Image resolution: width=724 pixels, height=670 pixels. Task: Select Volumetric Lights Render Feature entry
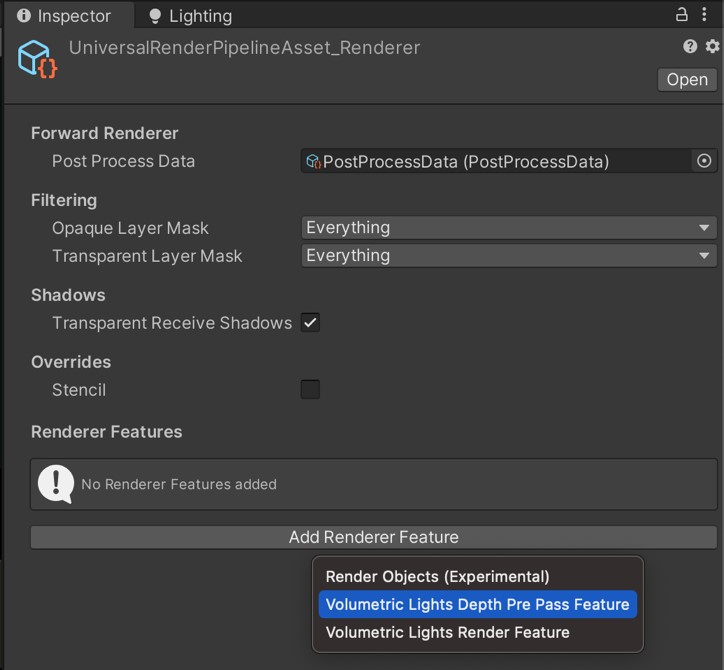click(x=477, y=632)
